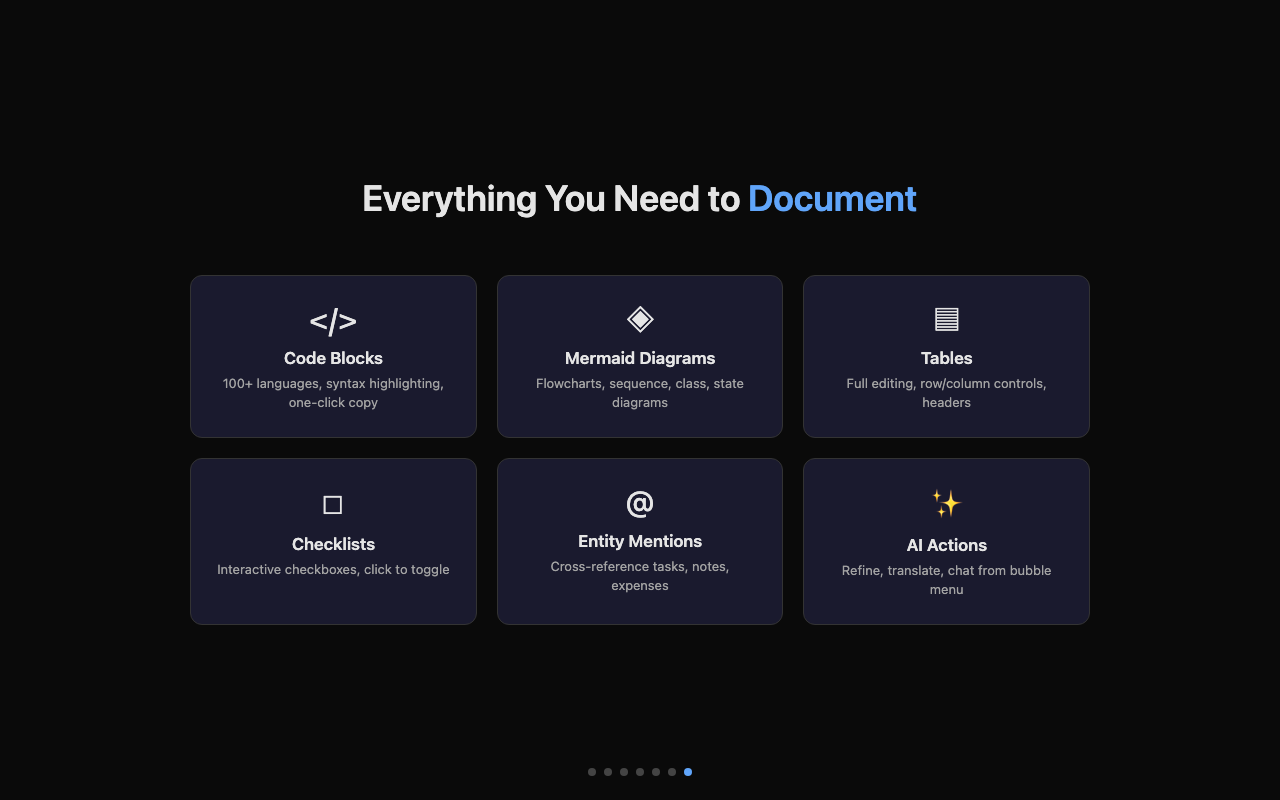Click the AI Actions sparkles icon
The width and height of the screenshot is (1280, 800).
[x=946, y=503]
